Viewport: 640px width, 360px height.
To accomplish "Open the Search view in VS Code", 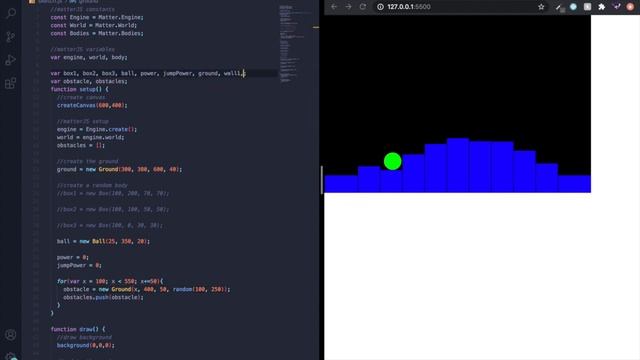I will [x=11, y=13].
